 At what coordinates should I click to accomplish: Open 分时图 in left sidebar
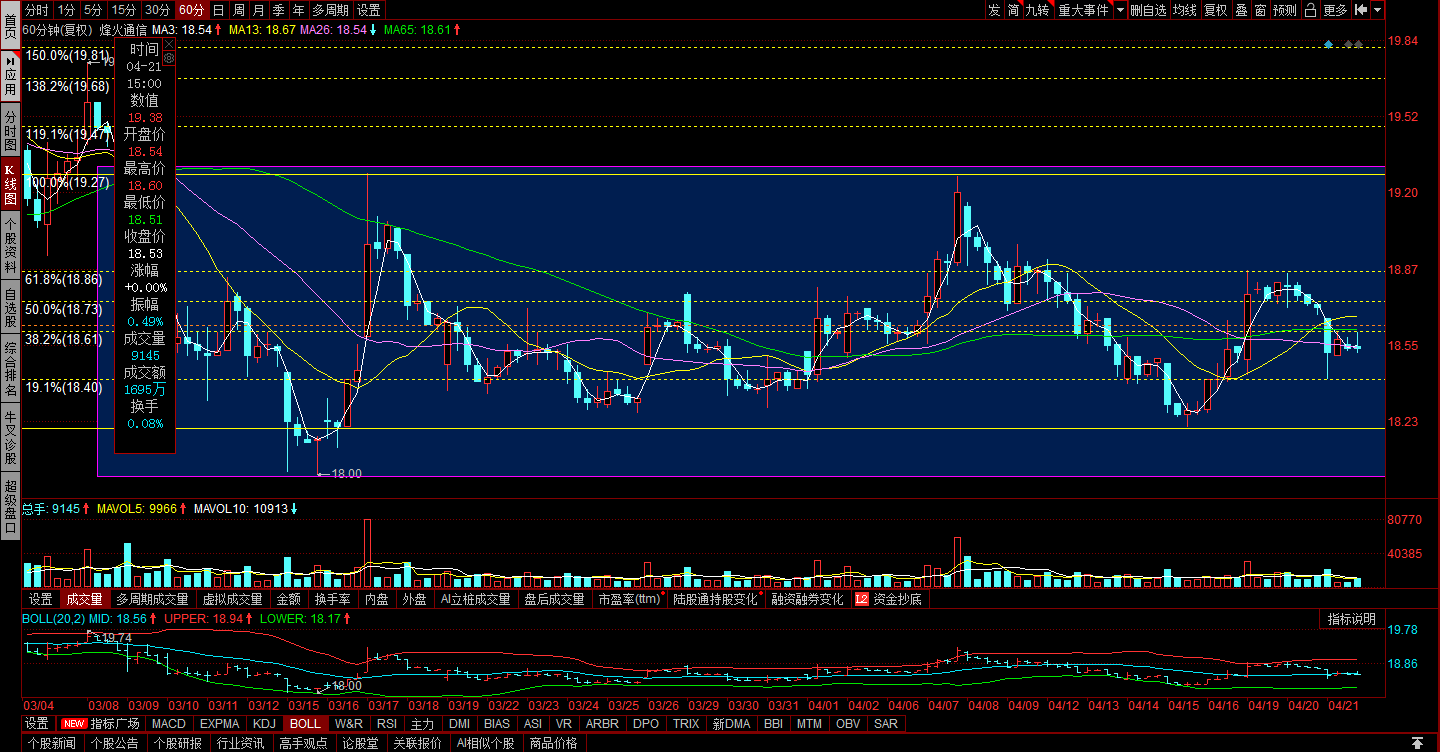pyautogui.click(x=10, y=130)
